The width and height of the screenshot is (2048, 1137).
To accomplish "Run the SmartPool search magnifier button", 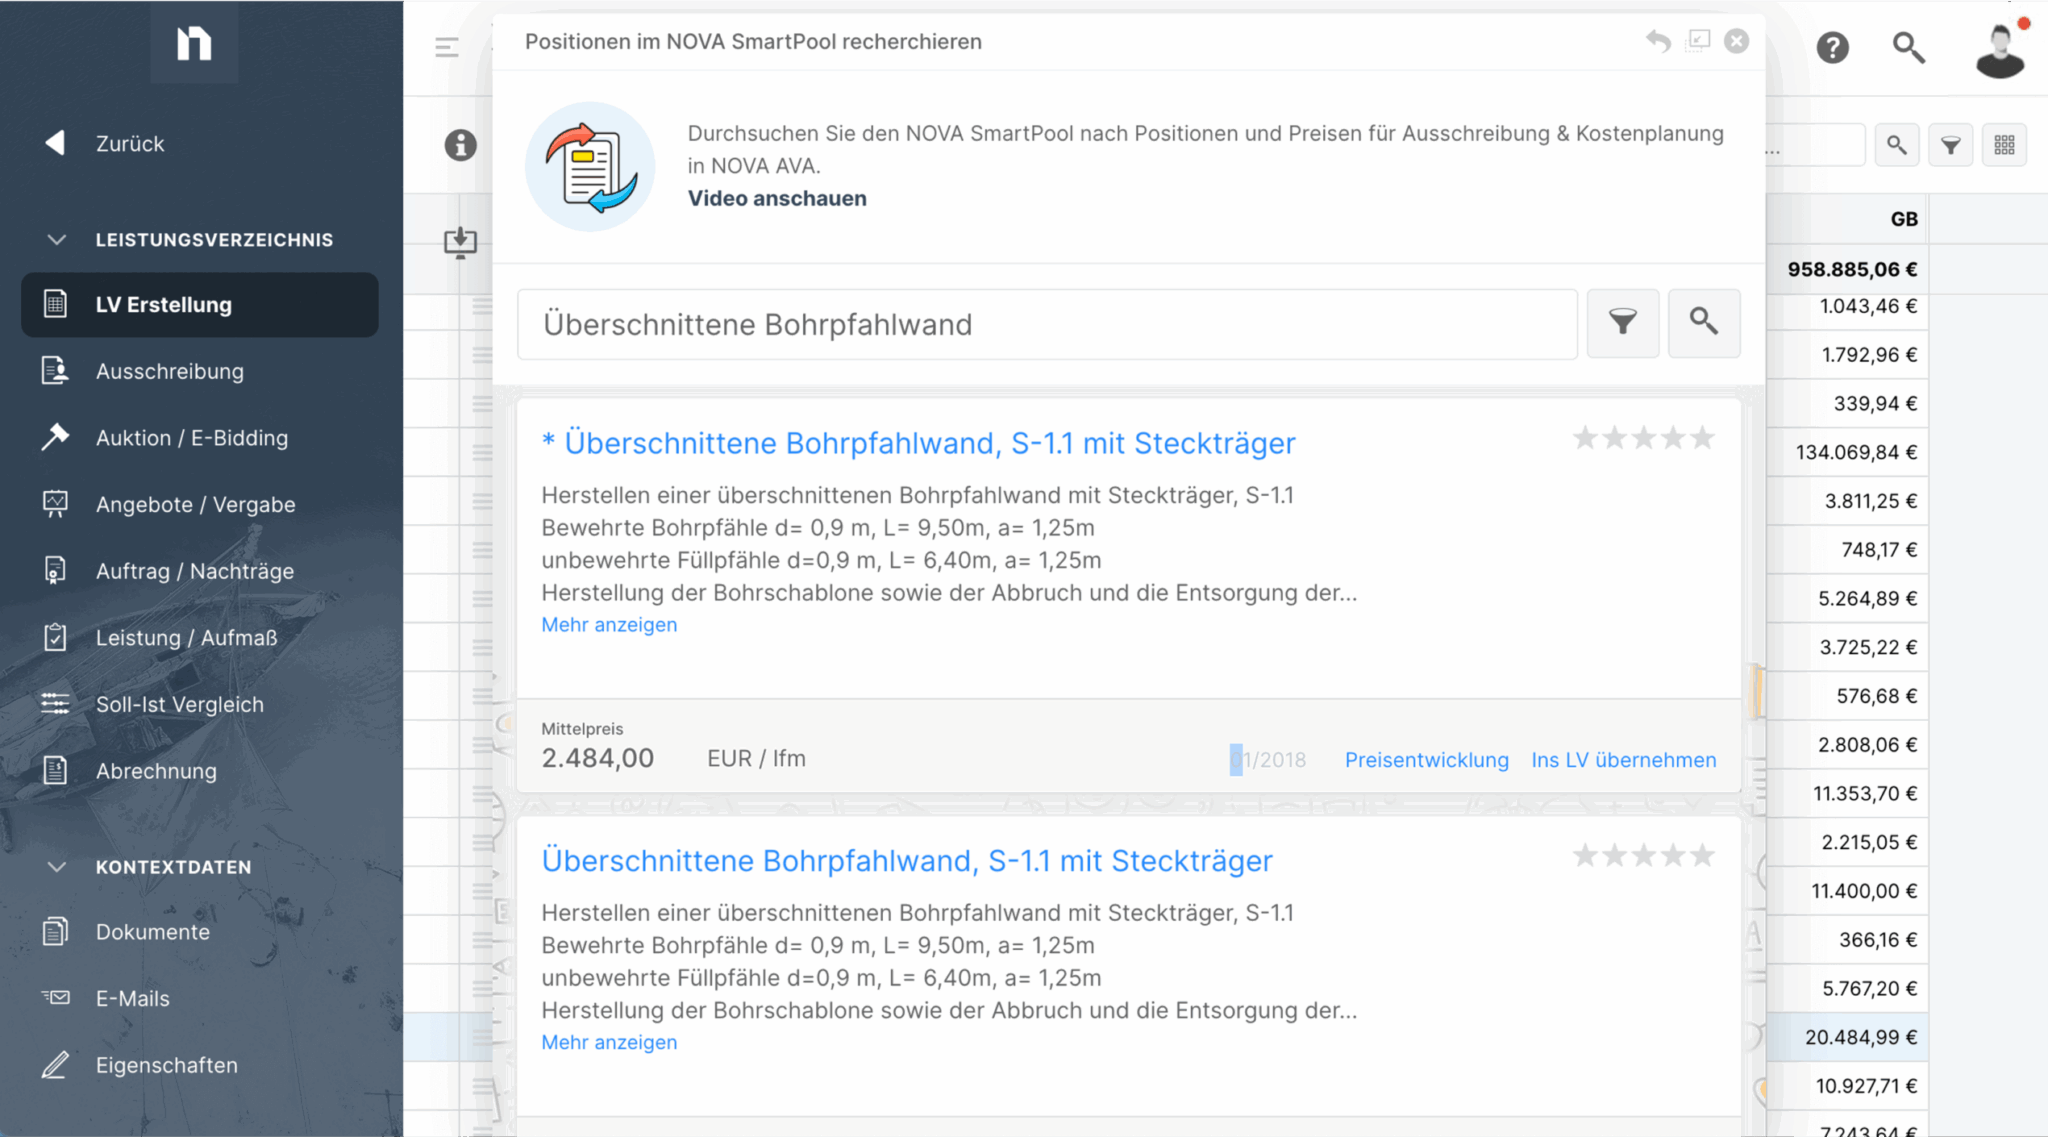I will tap(1704, 323).
